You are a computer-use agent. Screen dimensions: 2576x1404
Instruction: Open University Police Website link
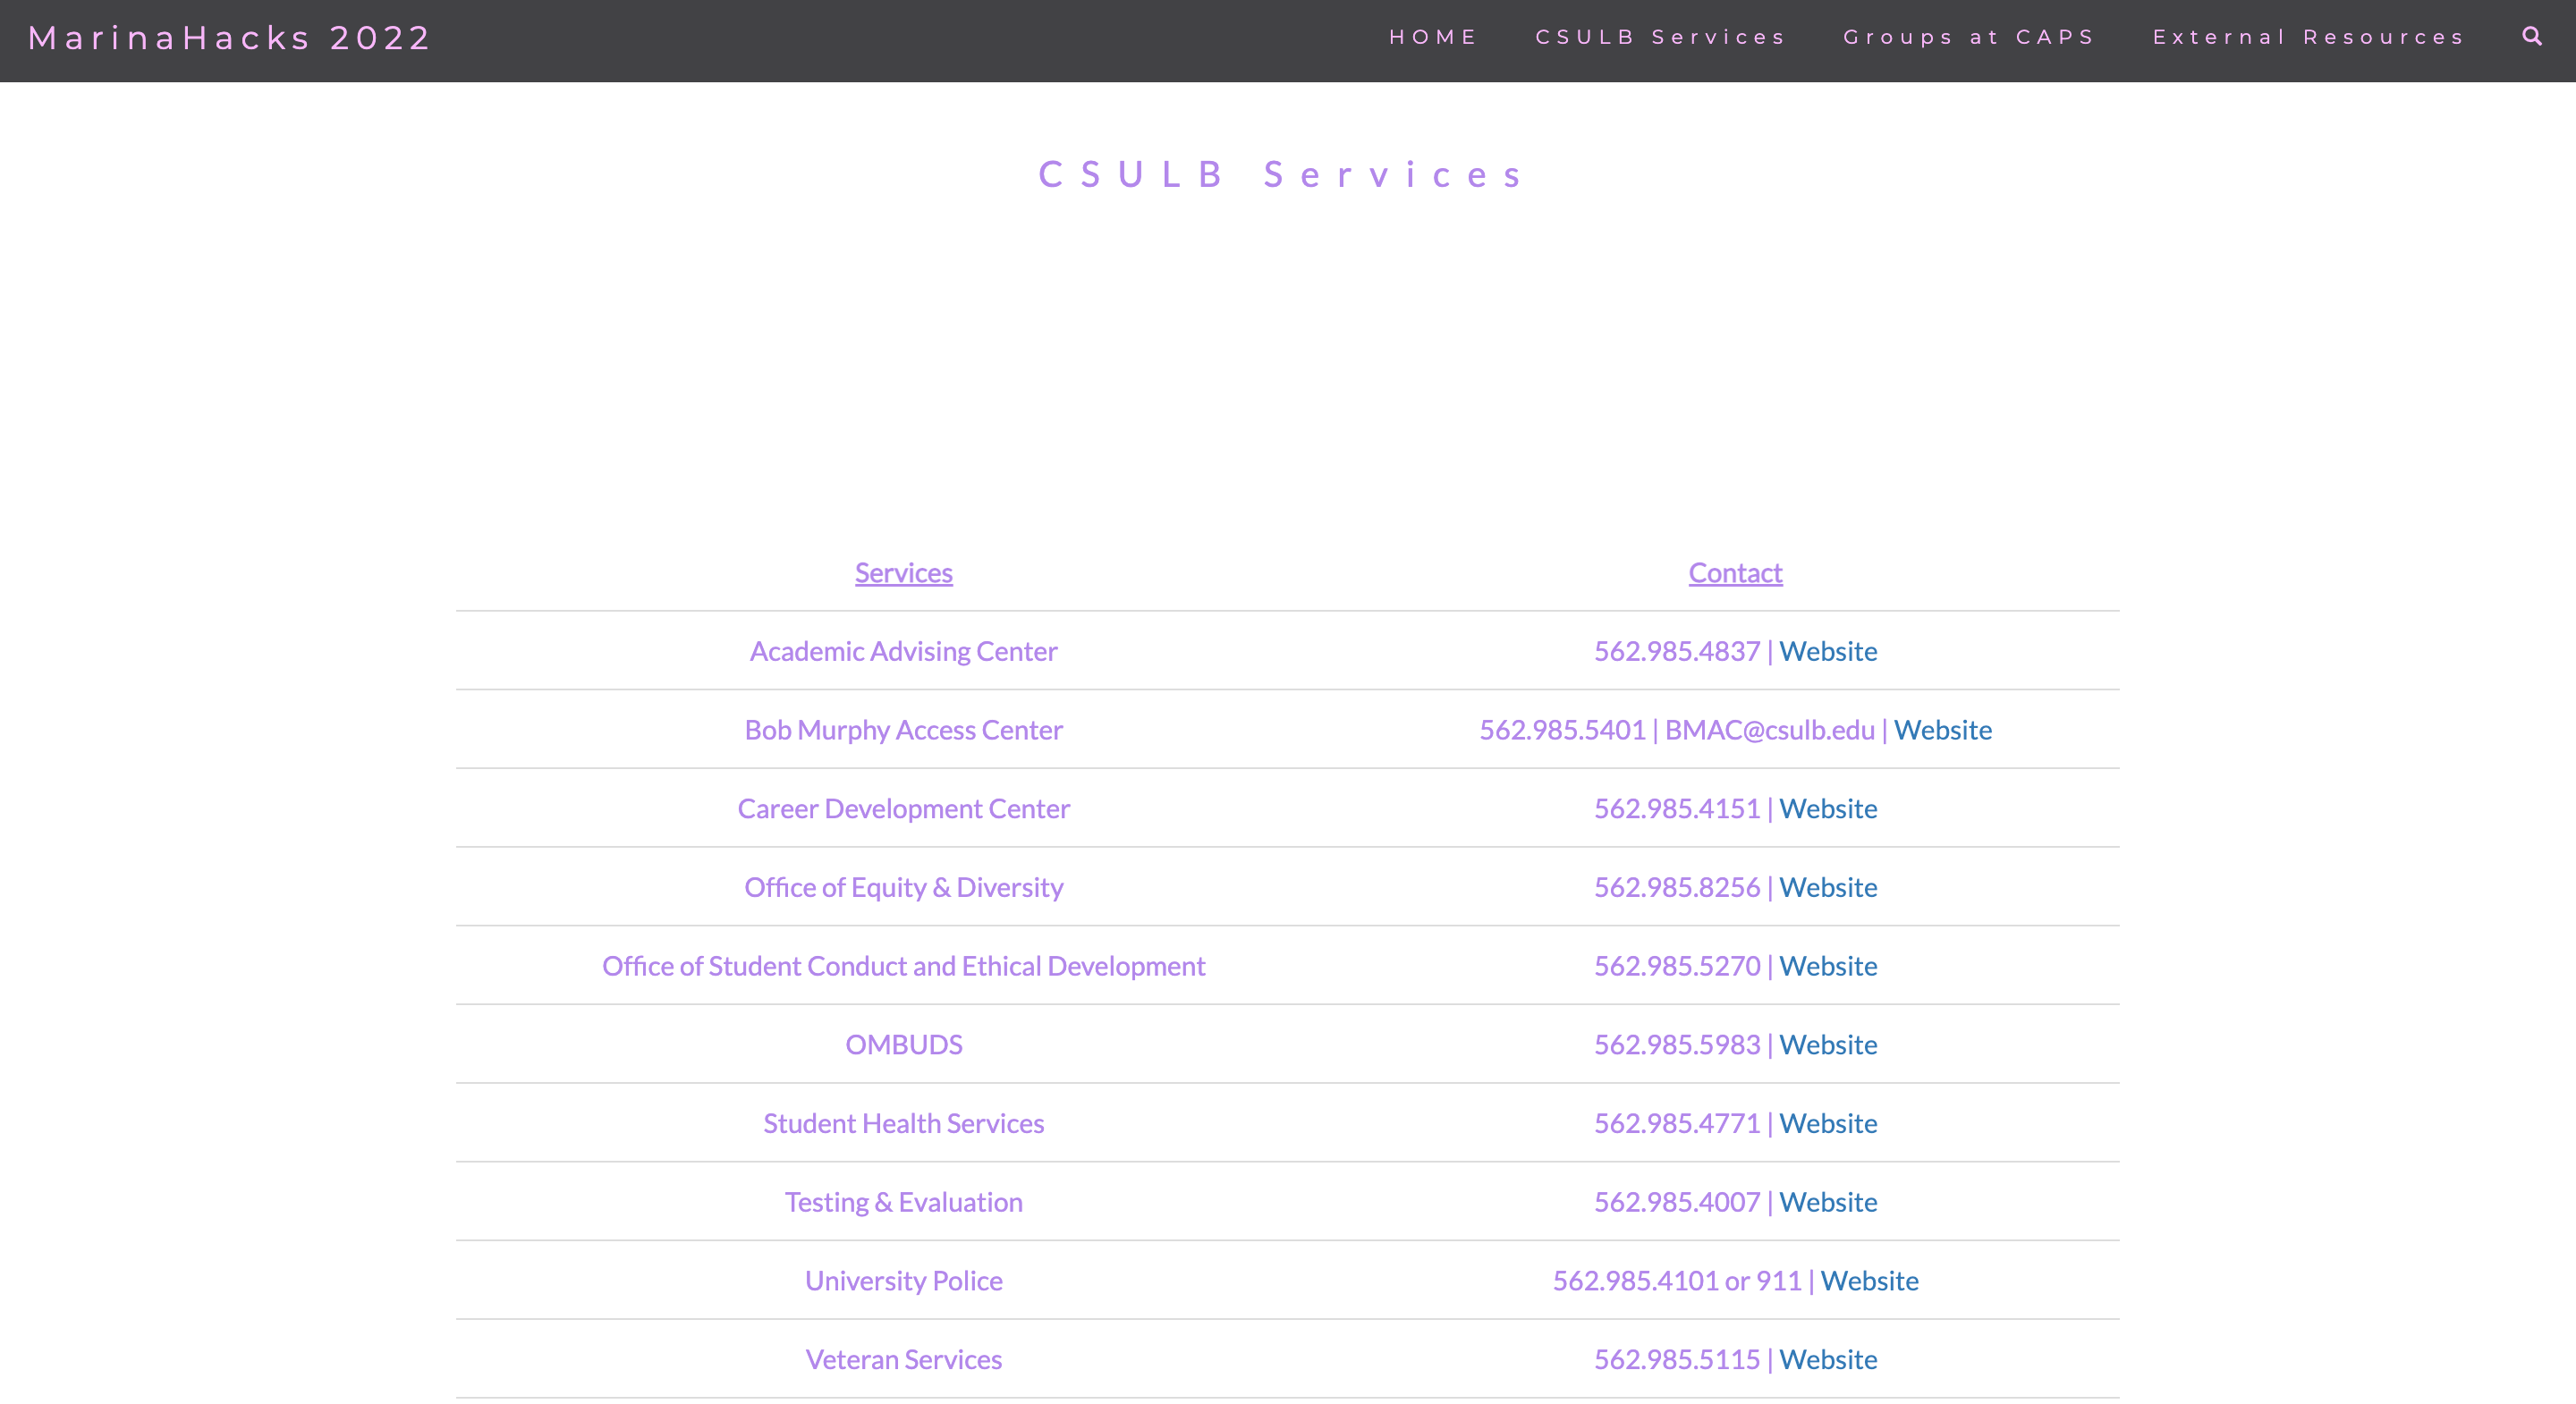pos(1868,1281)
